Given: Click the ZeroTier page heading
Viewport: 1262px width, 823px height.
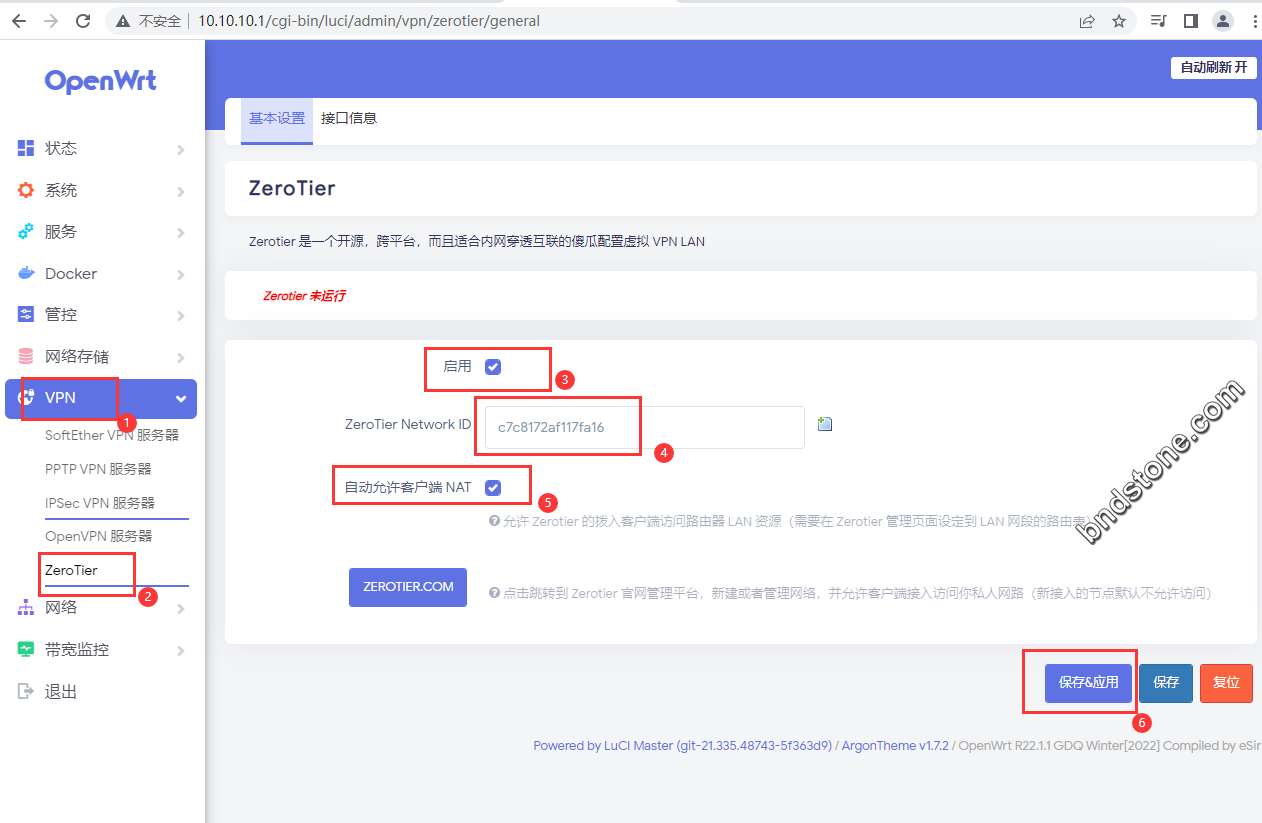Looking at the screenshot, I should tap(292, 188).
